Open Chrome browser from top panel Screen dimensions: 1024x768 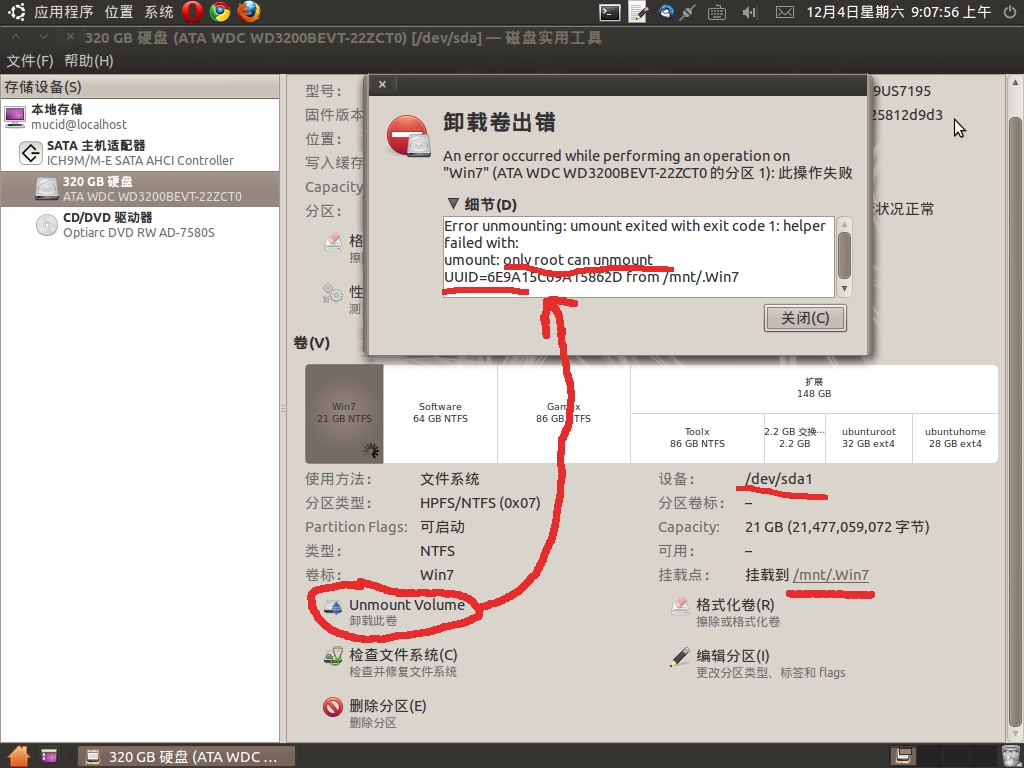[220, 12]
